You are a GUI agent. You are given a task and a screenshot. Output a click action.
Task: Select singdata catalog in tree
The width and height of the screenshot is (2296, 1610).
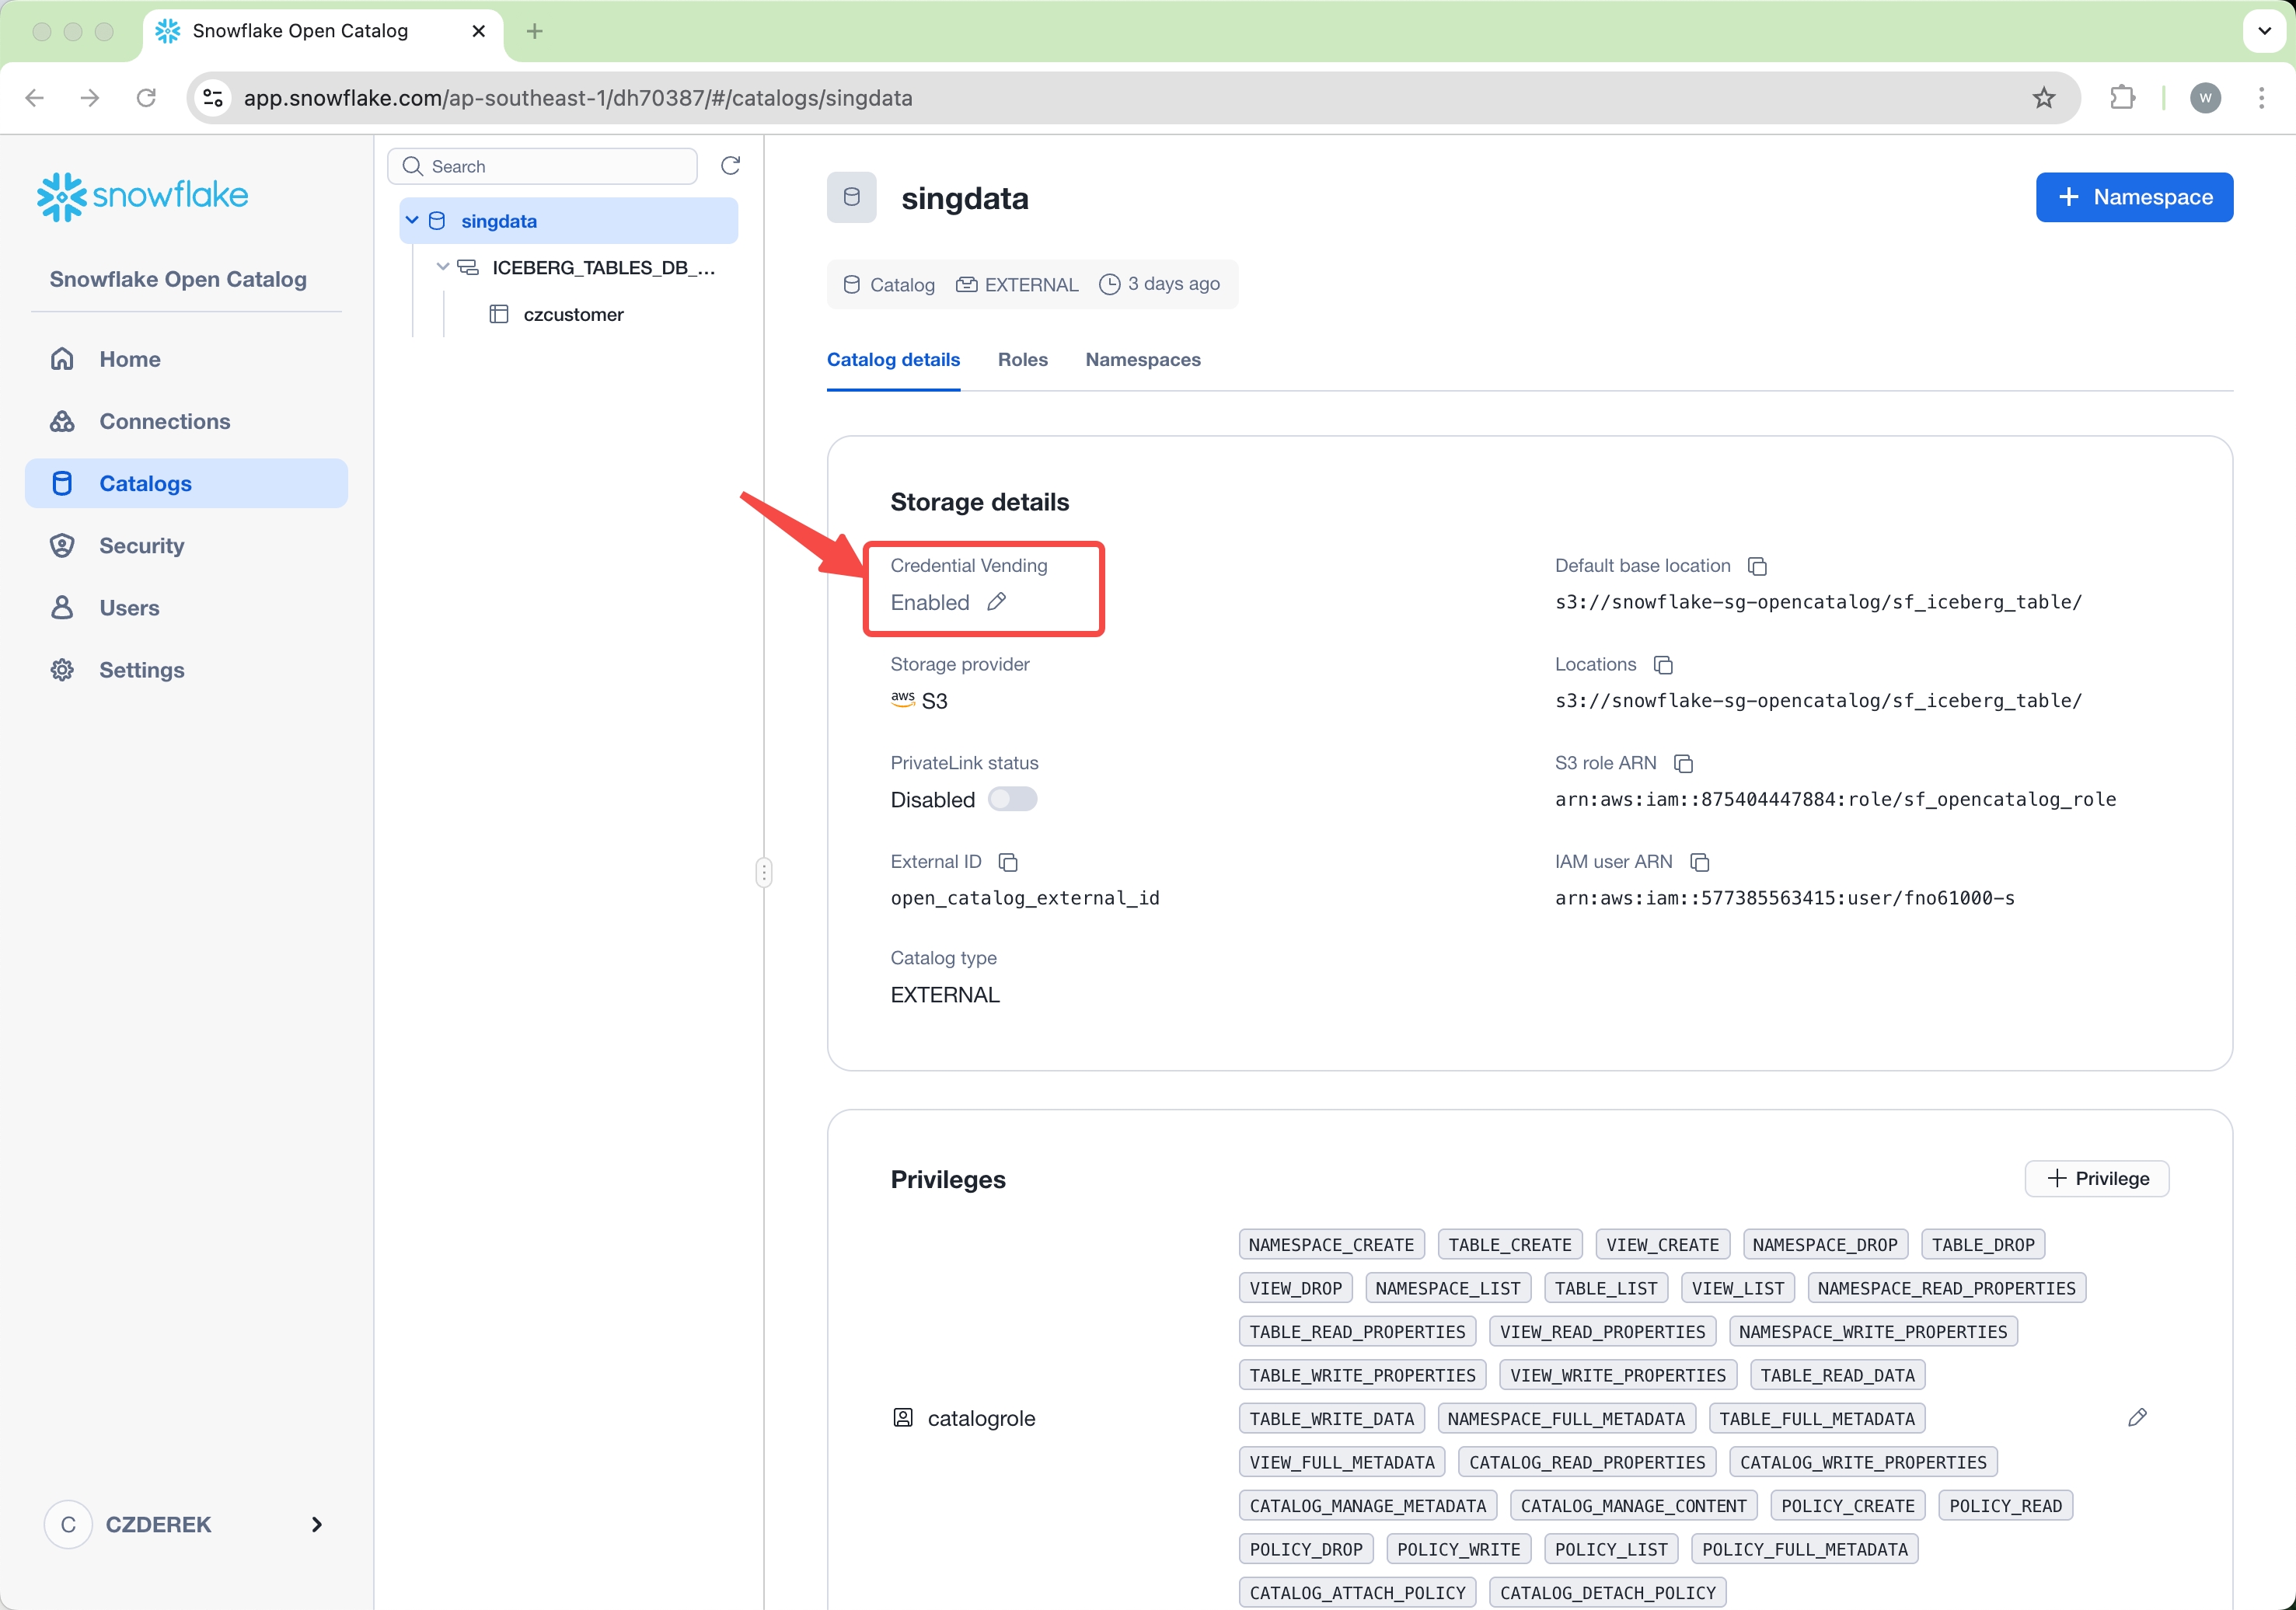[x=568, y=221]
